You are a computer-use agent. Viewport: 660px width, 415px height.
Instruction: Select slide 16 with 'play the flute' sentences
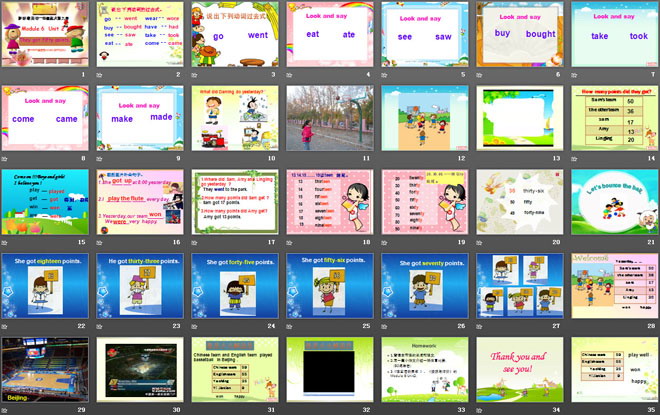click(x=140, y=202)
